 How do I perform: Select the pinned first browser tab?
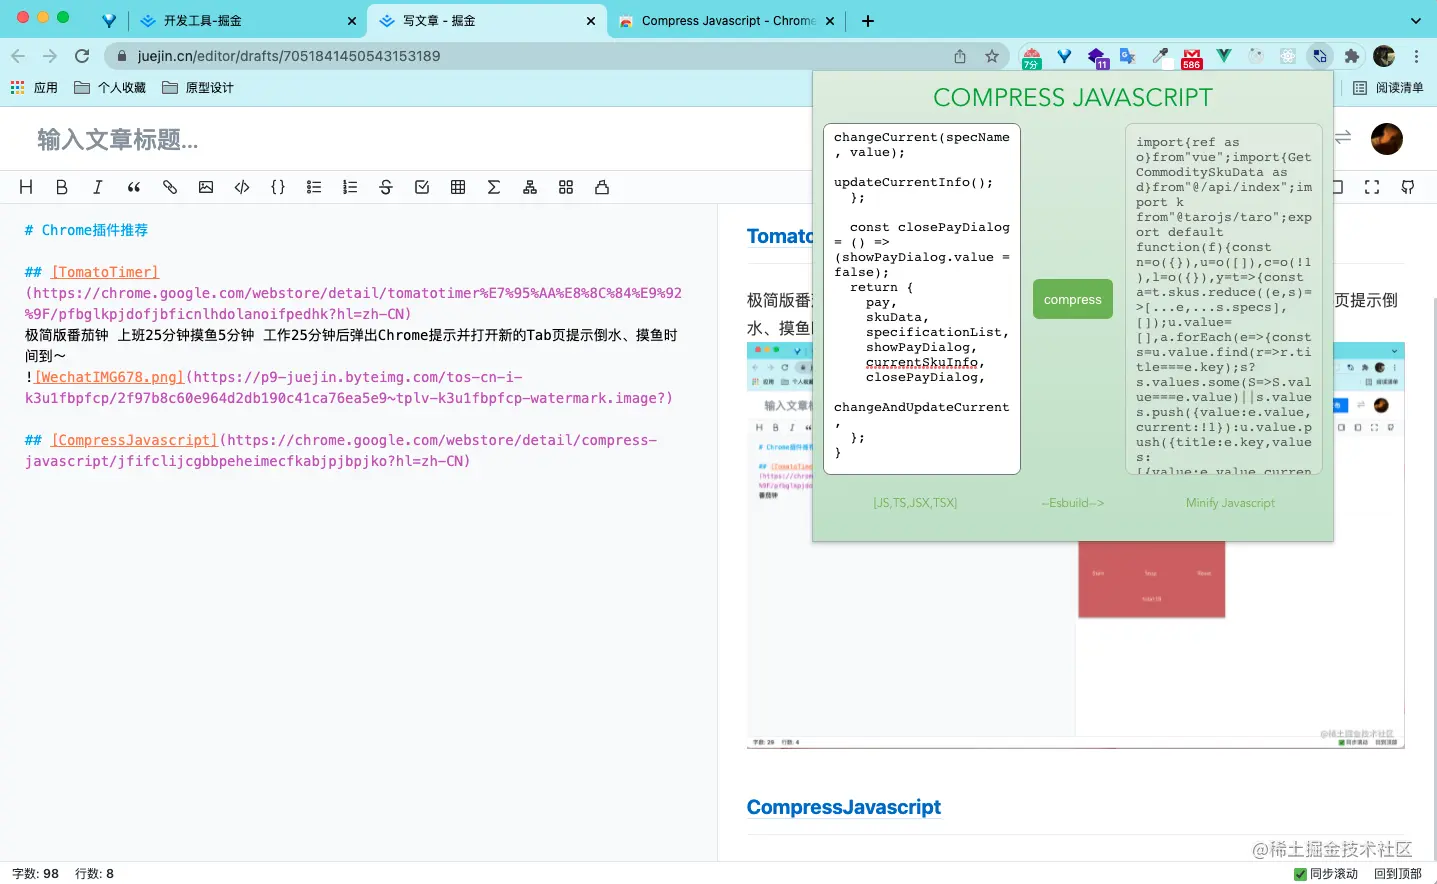109,20
